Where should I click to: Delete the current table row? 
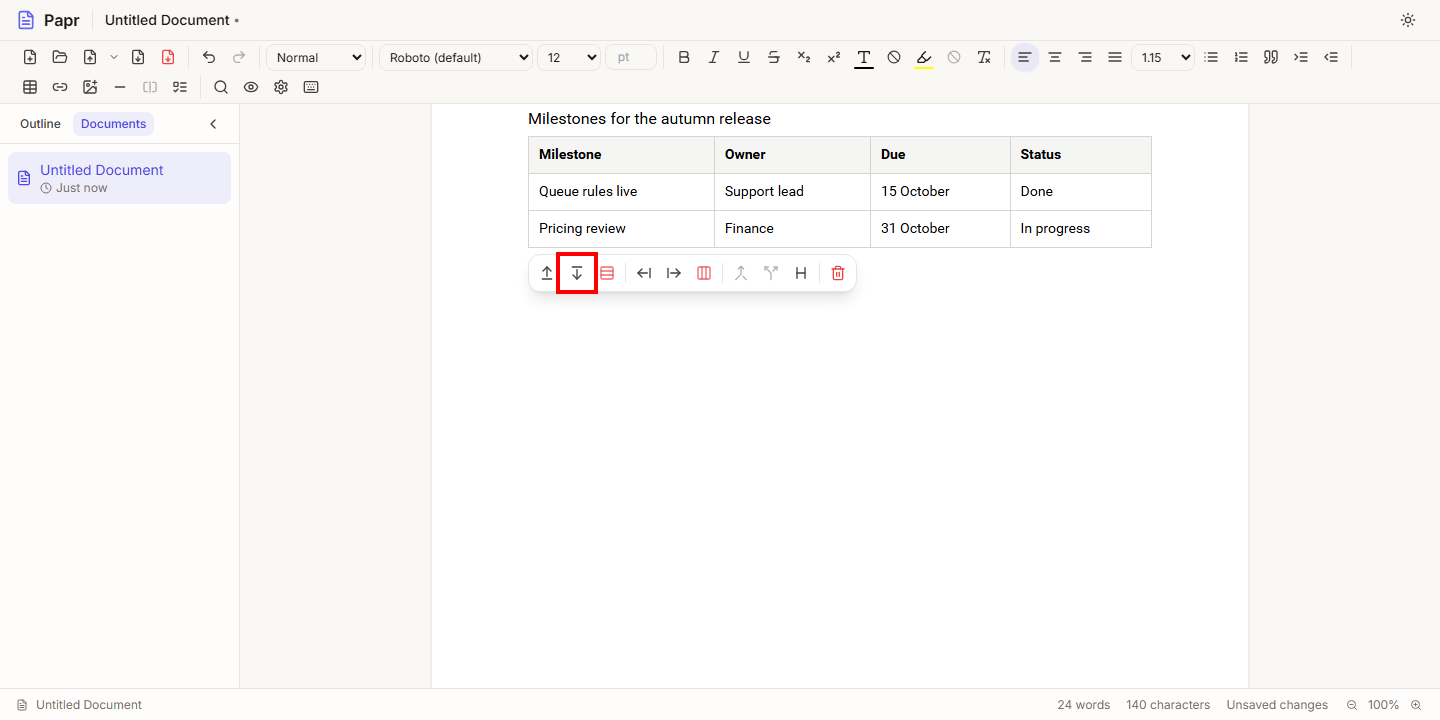coord(607,273)
